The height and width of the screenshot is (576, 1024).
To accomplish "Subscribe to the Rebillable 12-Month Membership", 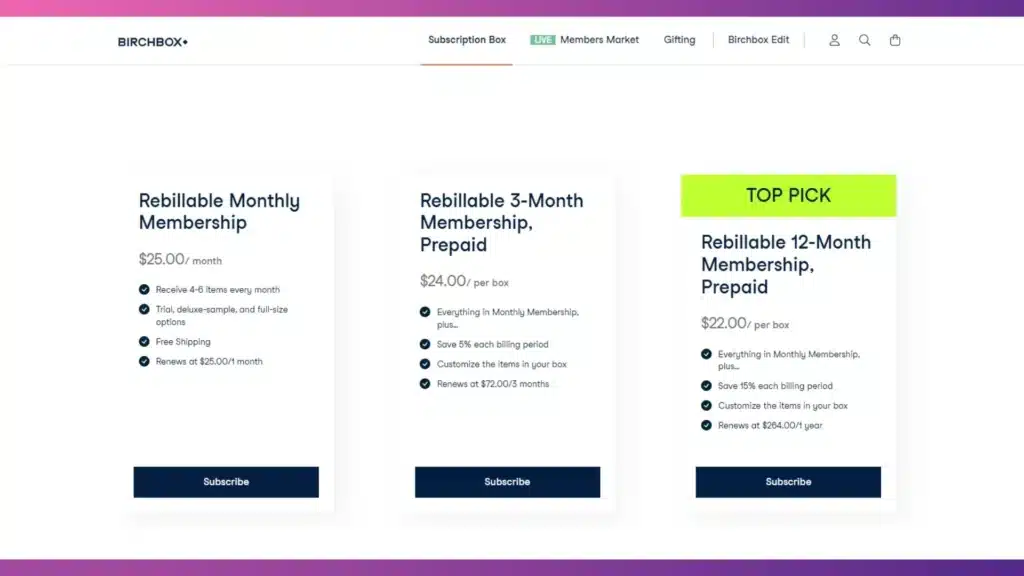I will point(788,481).
